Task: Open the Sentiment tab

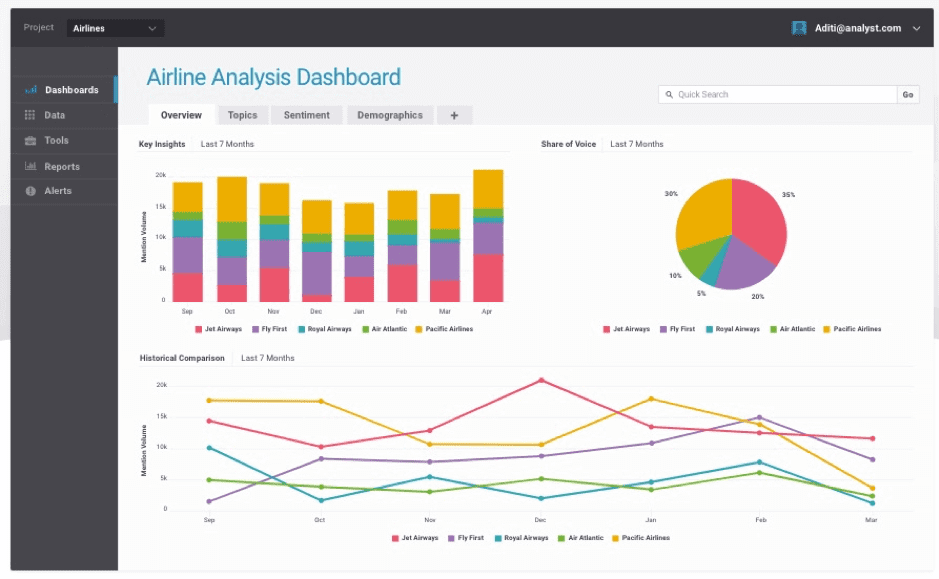Action: (x=306, y=114)
